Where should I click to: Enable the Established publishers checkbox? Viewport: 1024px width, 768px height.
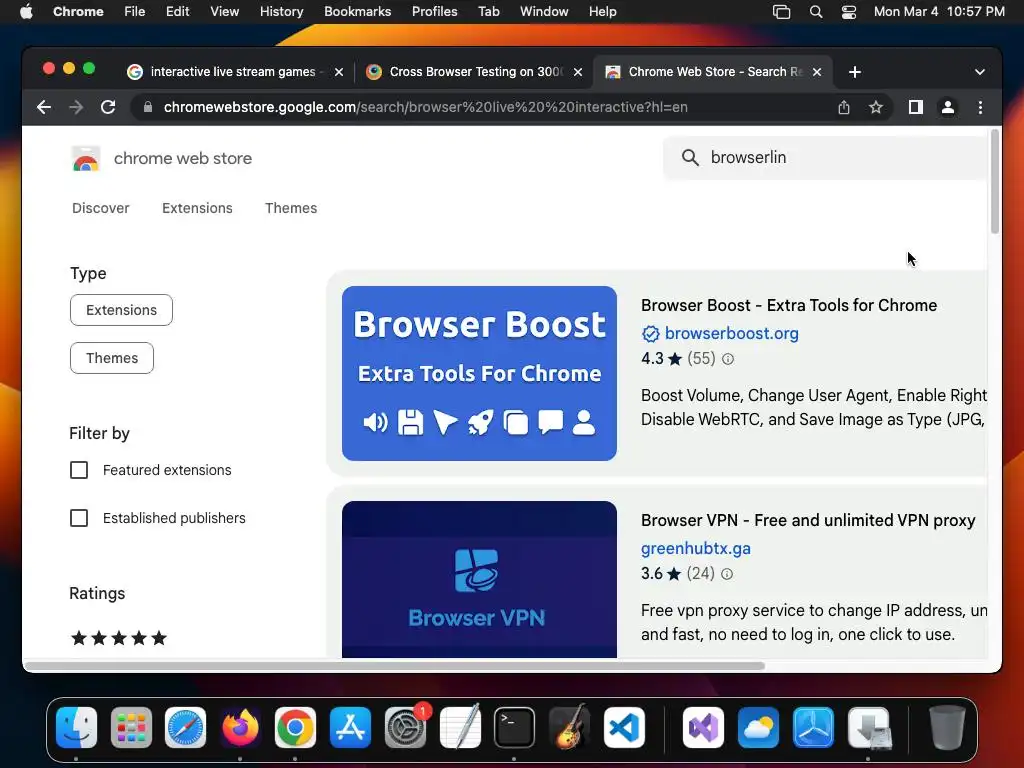[x=79, y=518]
